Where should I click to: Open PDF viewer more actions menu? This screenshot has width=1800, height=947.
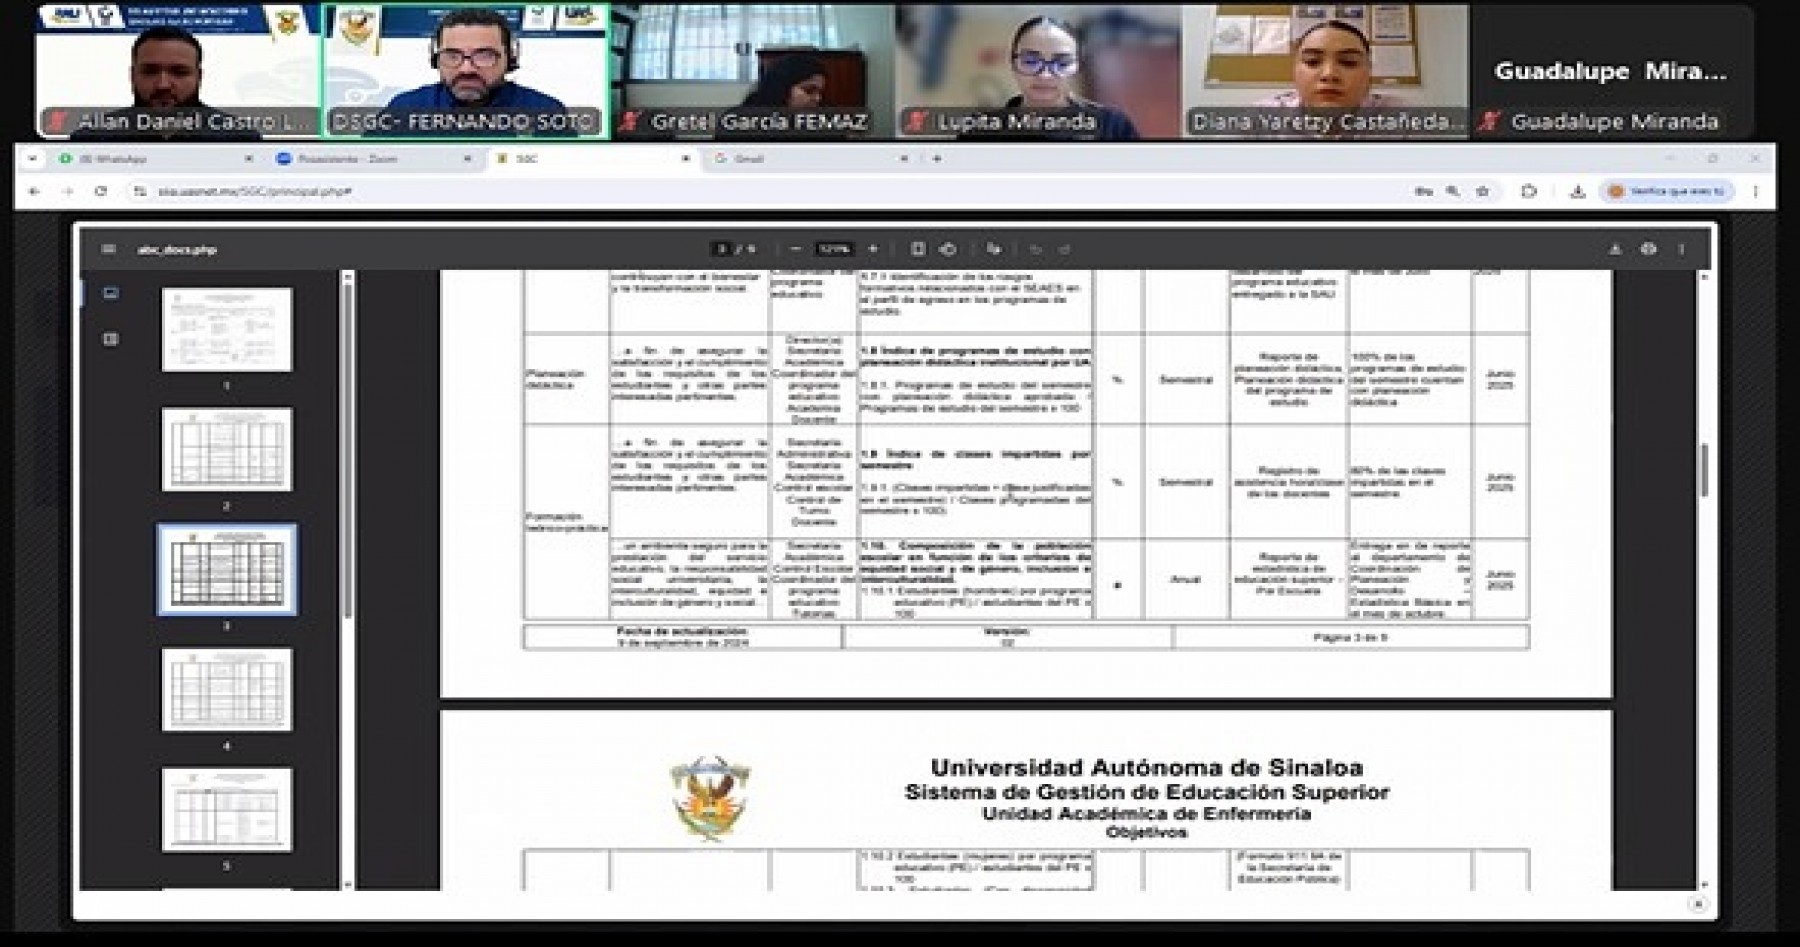[x=1681, y=249]
